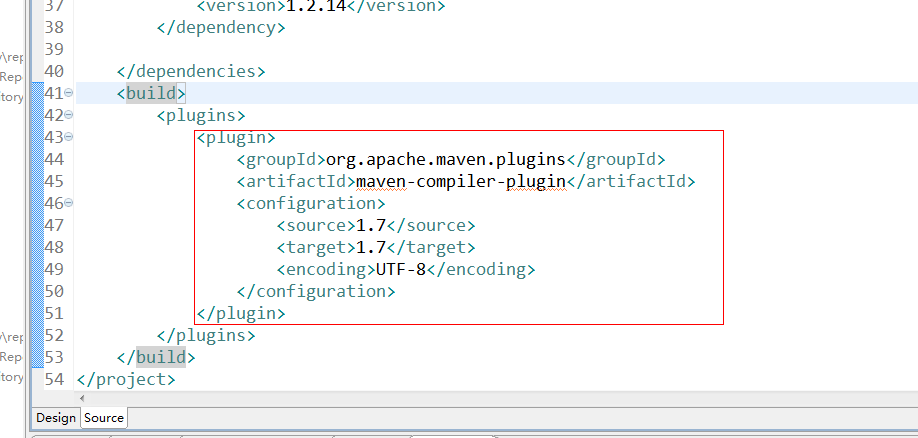Image resolution: width=918 pixels, height=438 pixels.
Task: Click the closing dependencies tag on line 40
Action: tap(191, 71)
